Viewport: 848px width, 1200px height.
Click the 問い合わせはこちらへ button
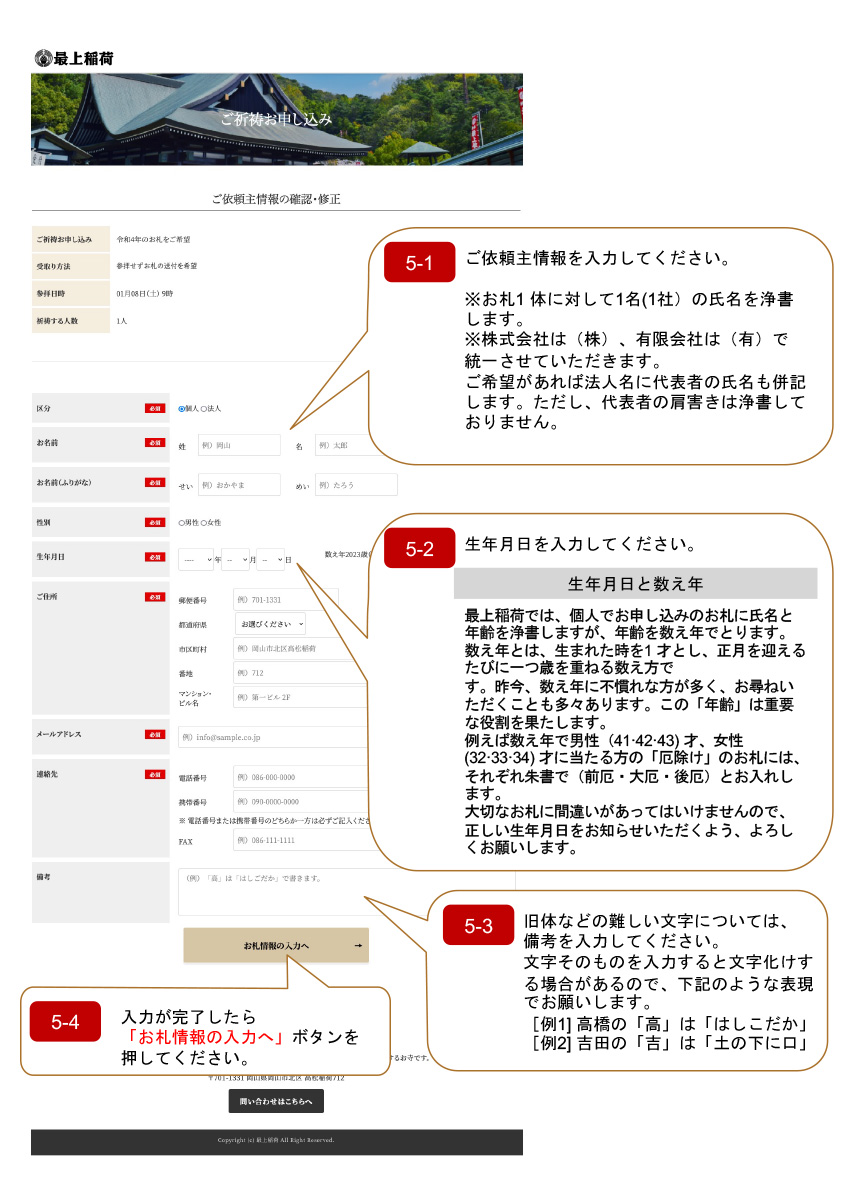pyautogui.click(x=276, y=1101)
